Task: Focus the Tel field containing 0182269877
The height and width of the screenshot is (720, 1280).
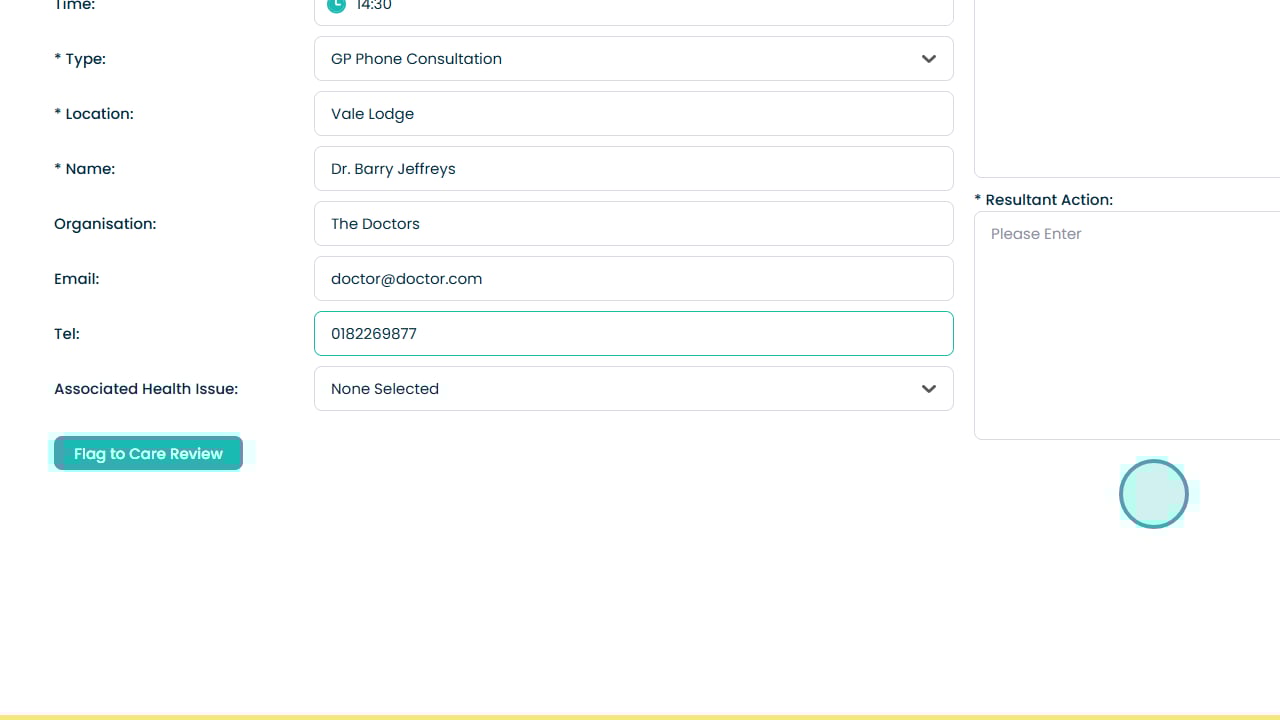Action: pyautogui.click(x=633, y=334)
